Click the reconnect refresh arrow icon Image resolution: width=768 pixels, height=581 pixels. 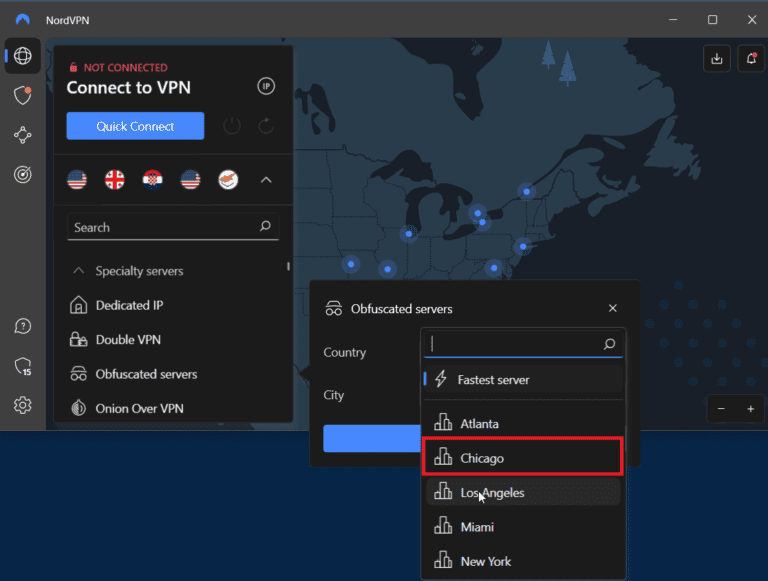pos(266,126)
